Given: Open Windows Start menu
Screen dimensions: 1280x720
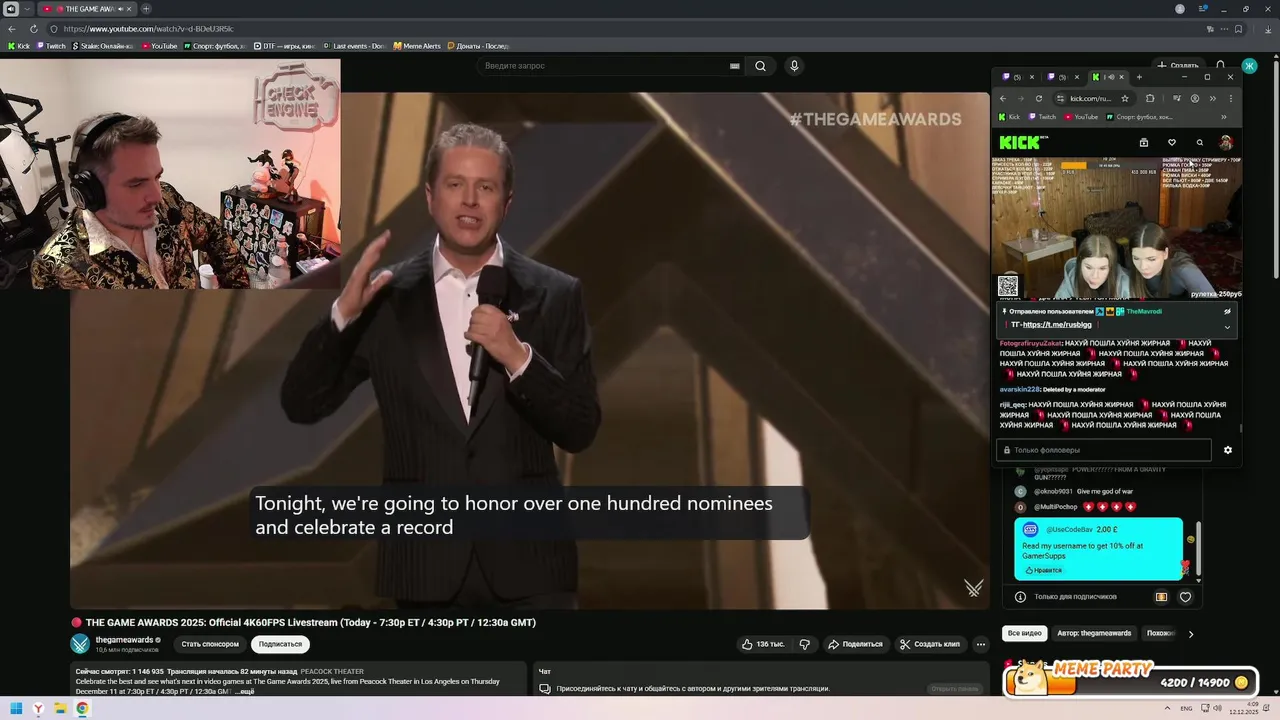Looking at the screenshot, I should [16, 708].
